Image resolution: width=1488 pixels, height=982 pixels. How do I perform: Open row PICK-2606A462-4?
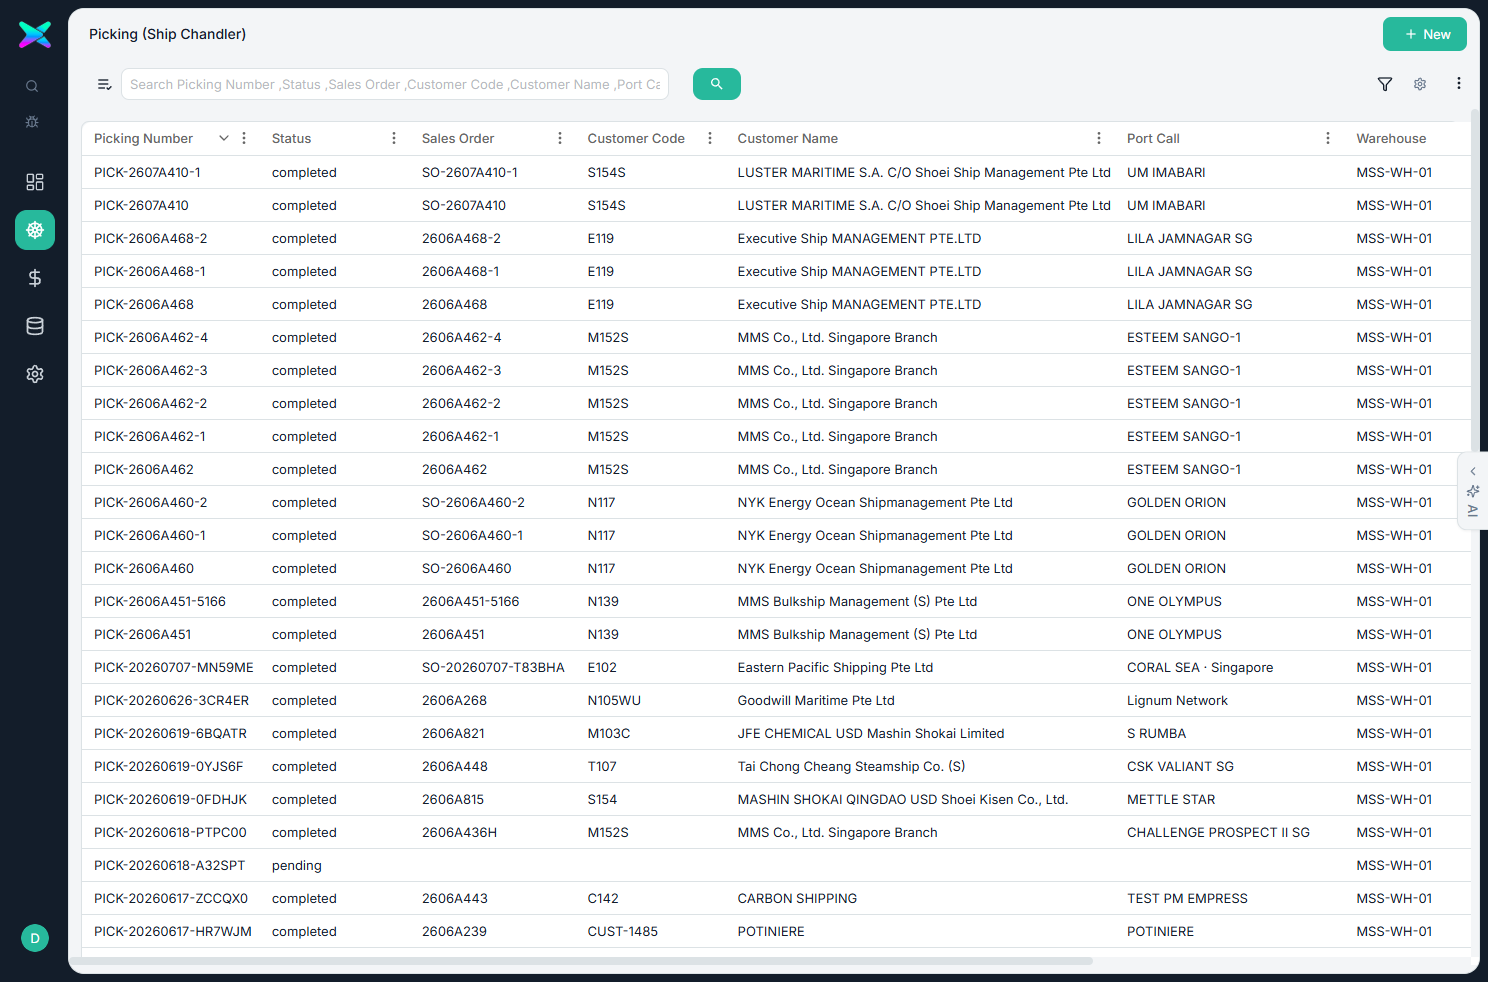pyautogui.click(x=776, y=337)
